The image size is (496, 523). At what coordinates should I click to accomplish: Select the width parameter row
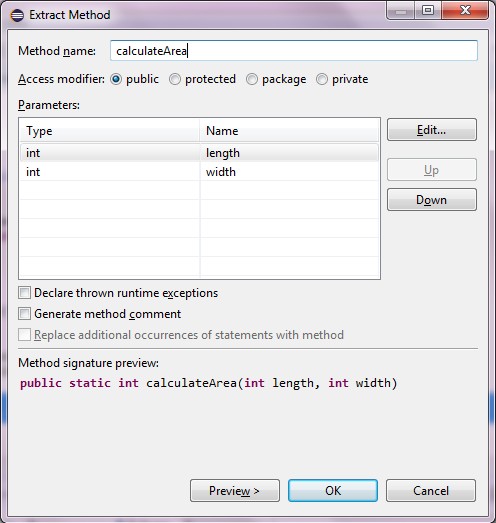click(199, 172)
